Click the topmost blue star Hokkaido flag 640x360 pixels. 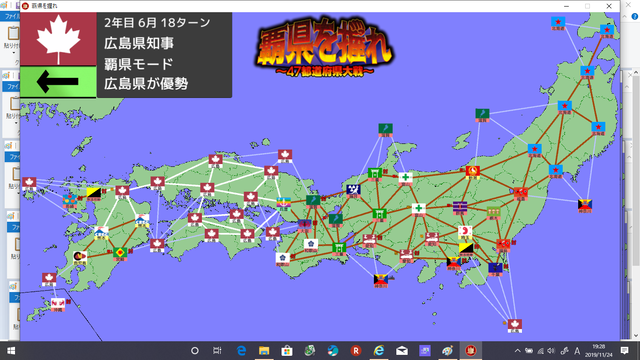tap(558, 23)
